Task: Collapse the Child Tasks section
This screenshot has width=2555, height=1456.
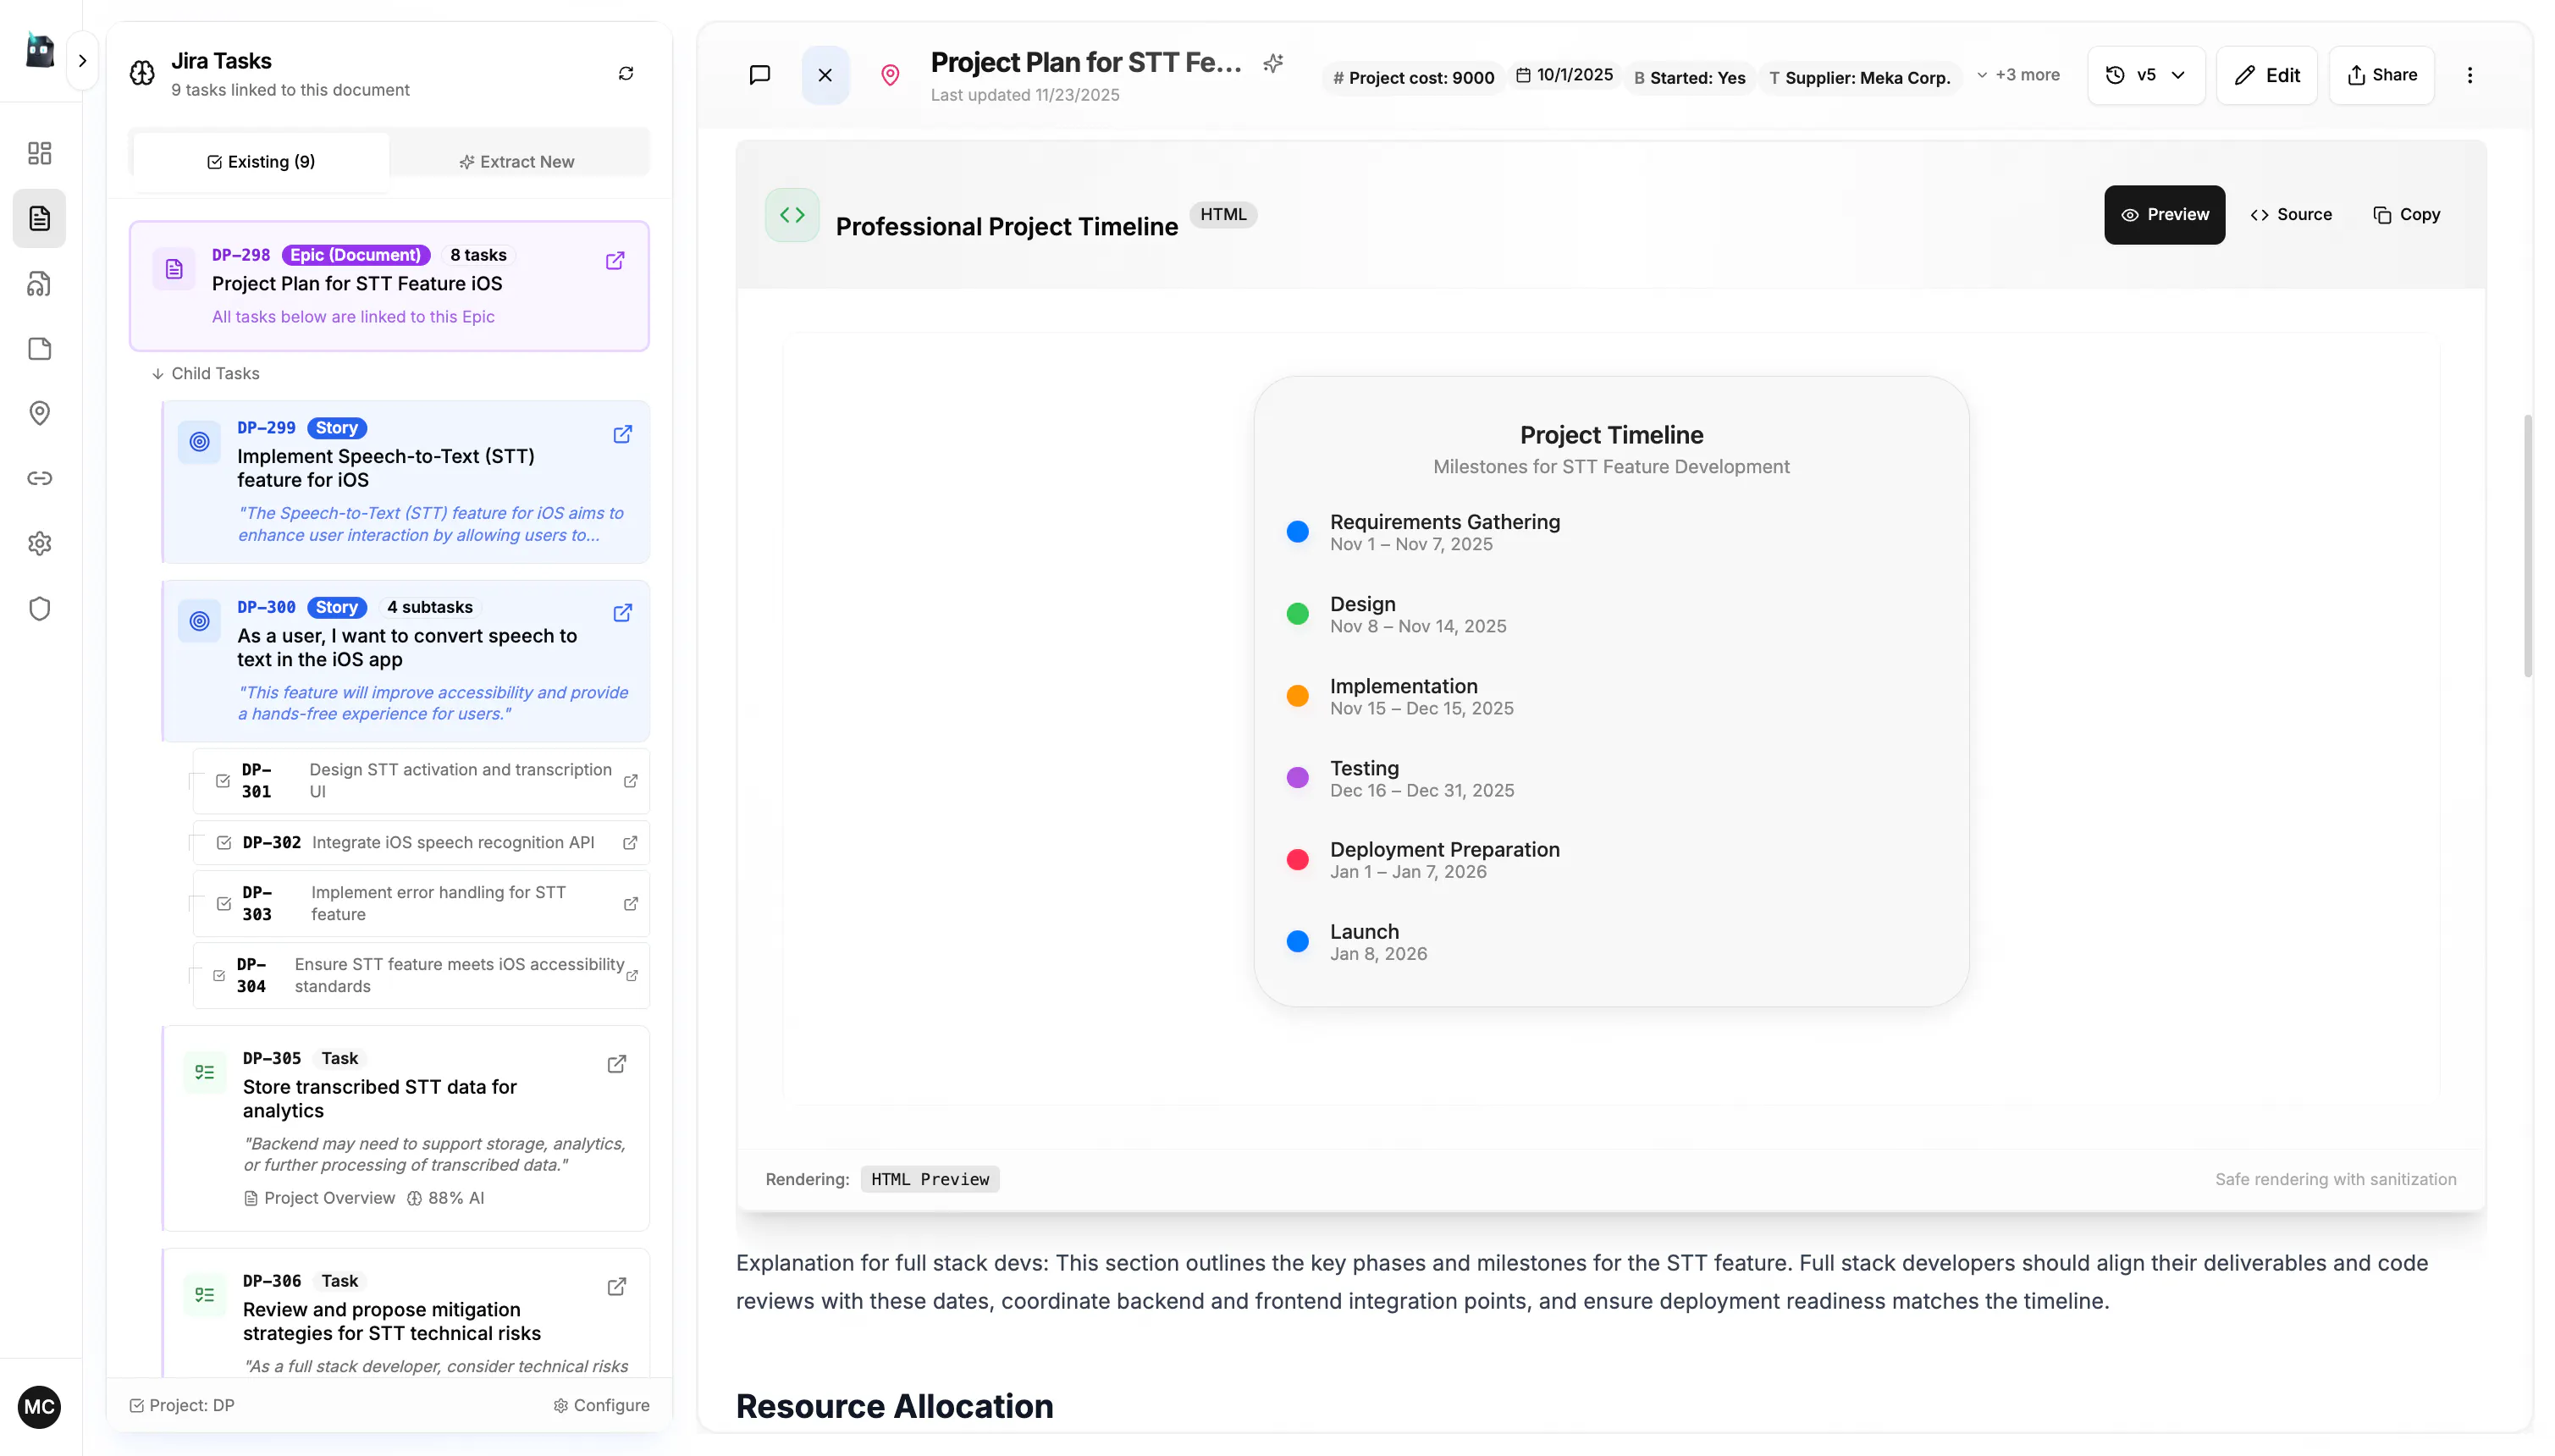Action: (x=205, y=374)
